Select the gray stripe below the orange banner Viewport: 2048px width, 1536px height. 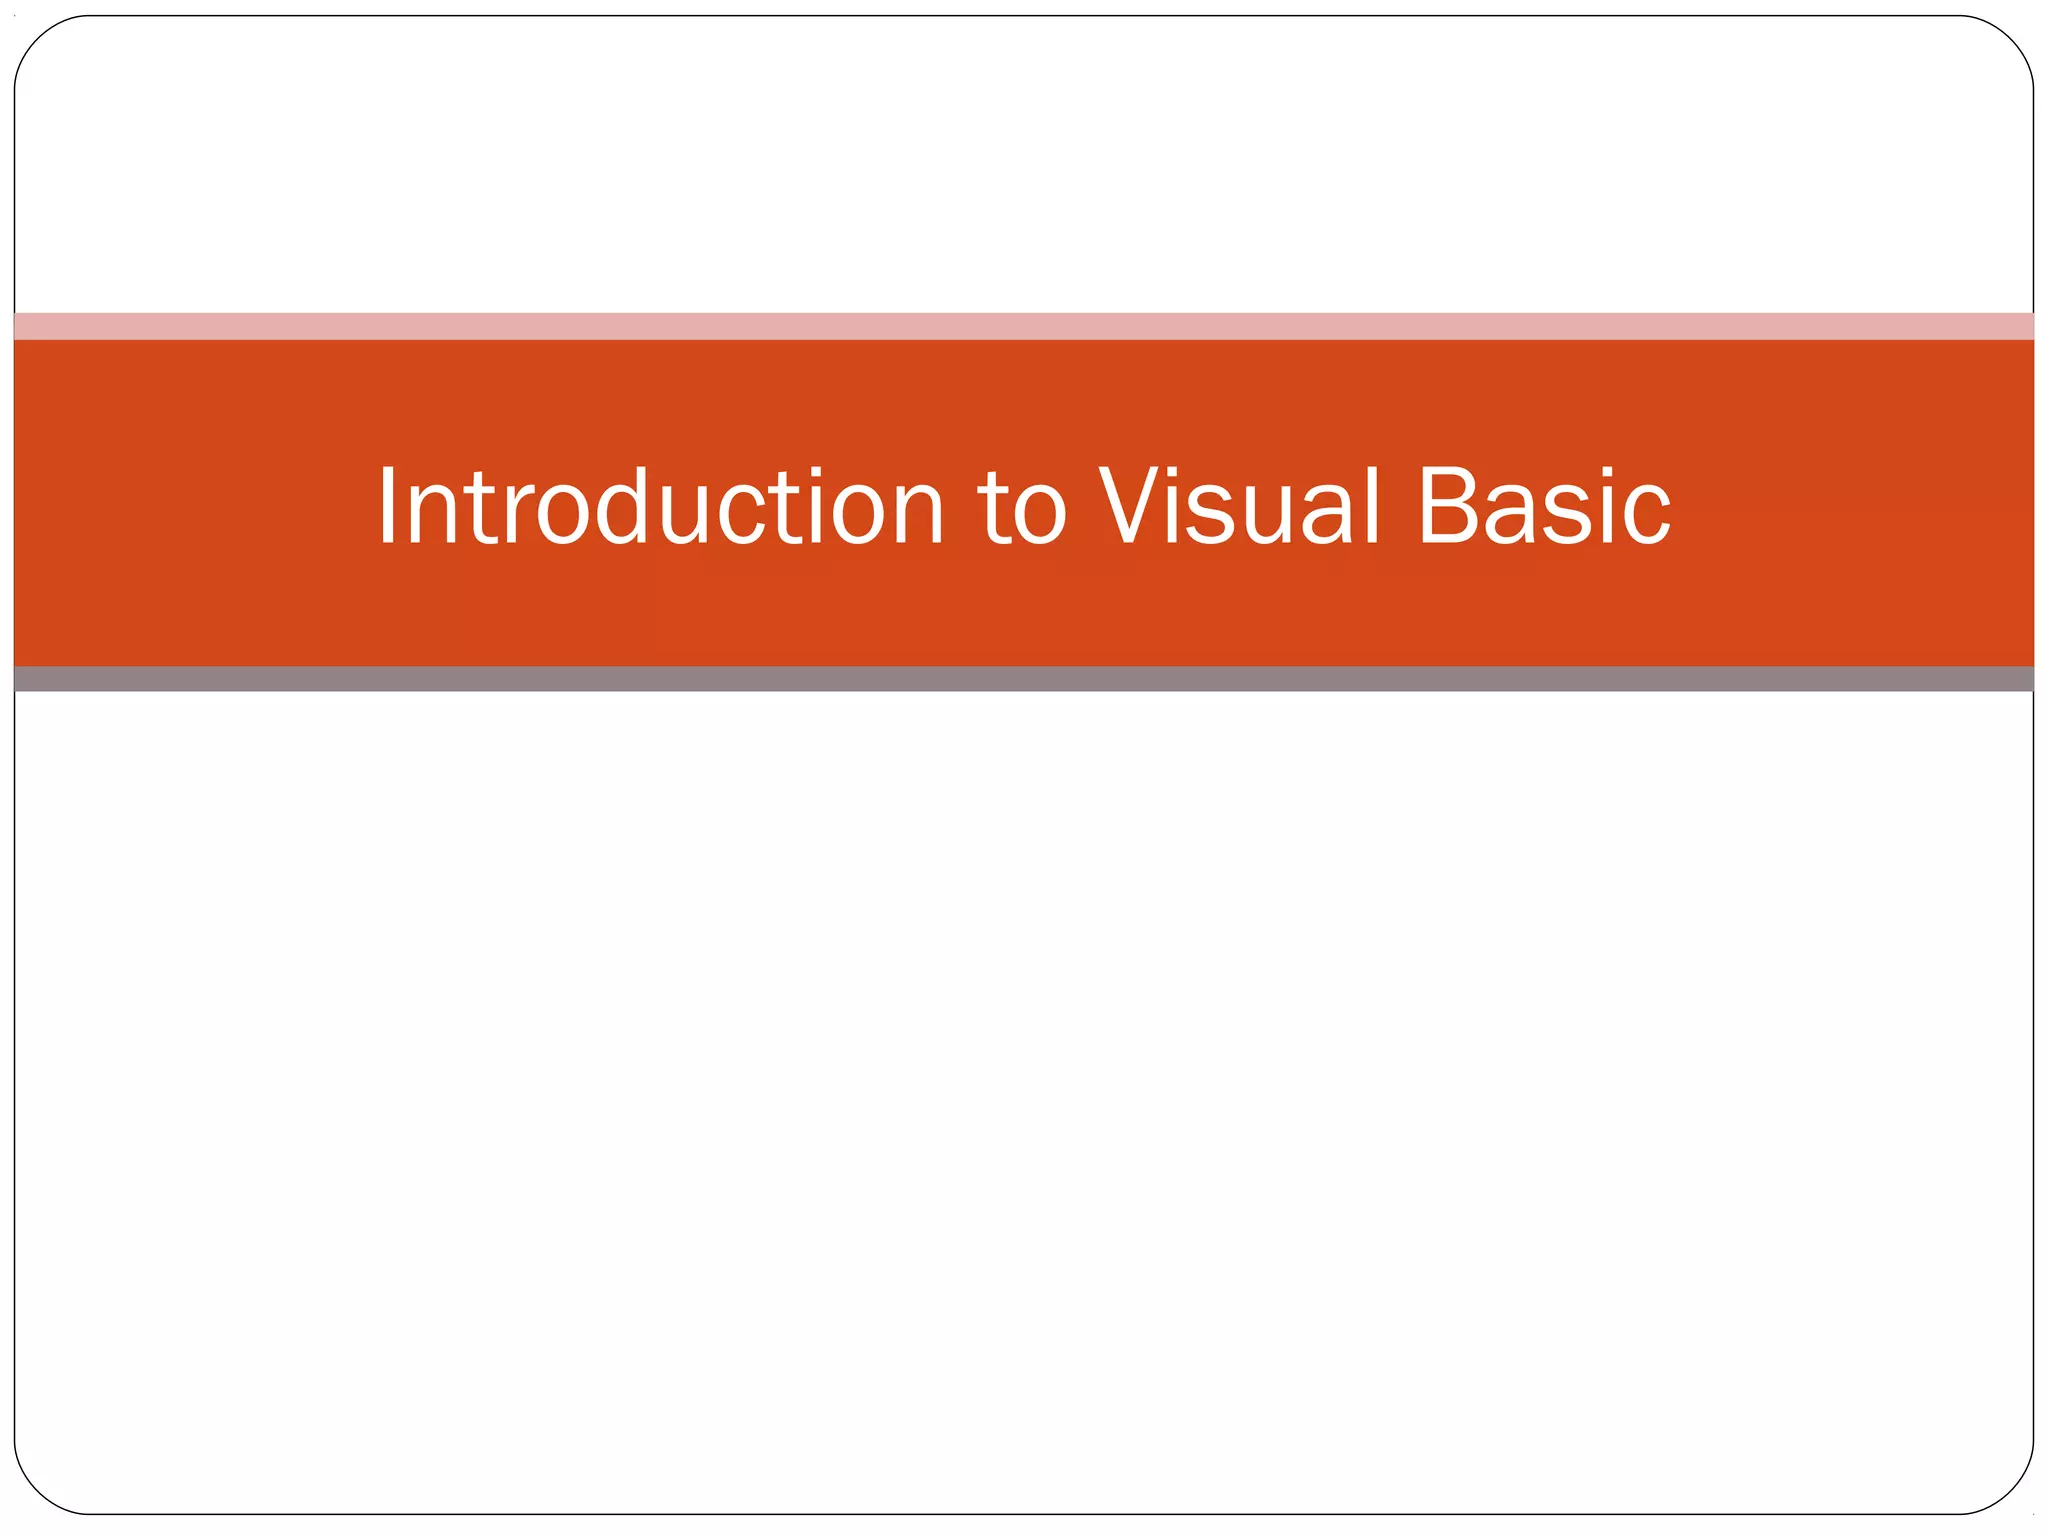(1024, 679)
